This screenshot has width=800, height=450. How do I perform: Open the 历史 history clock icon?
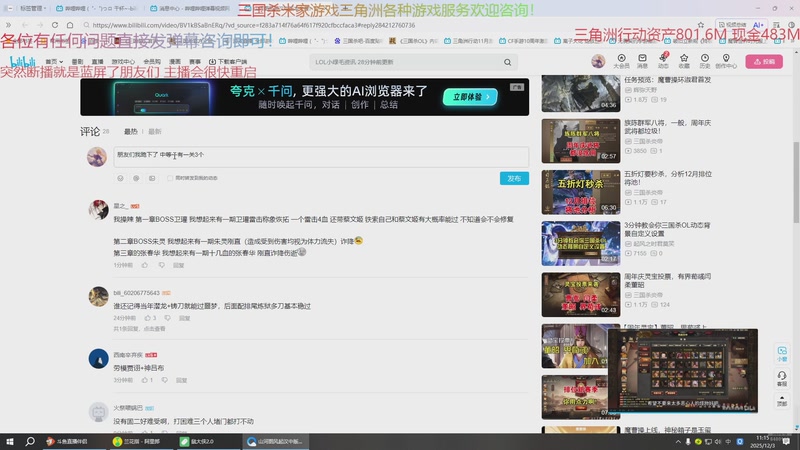coord(705,61)
